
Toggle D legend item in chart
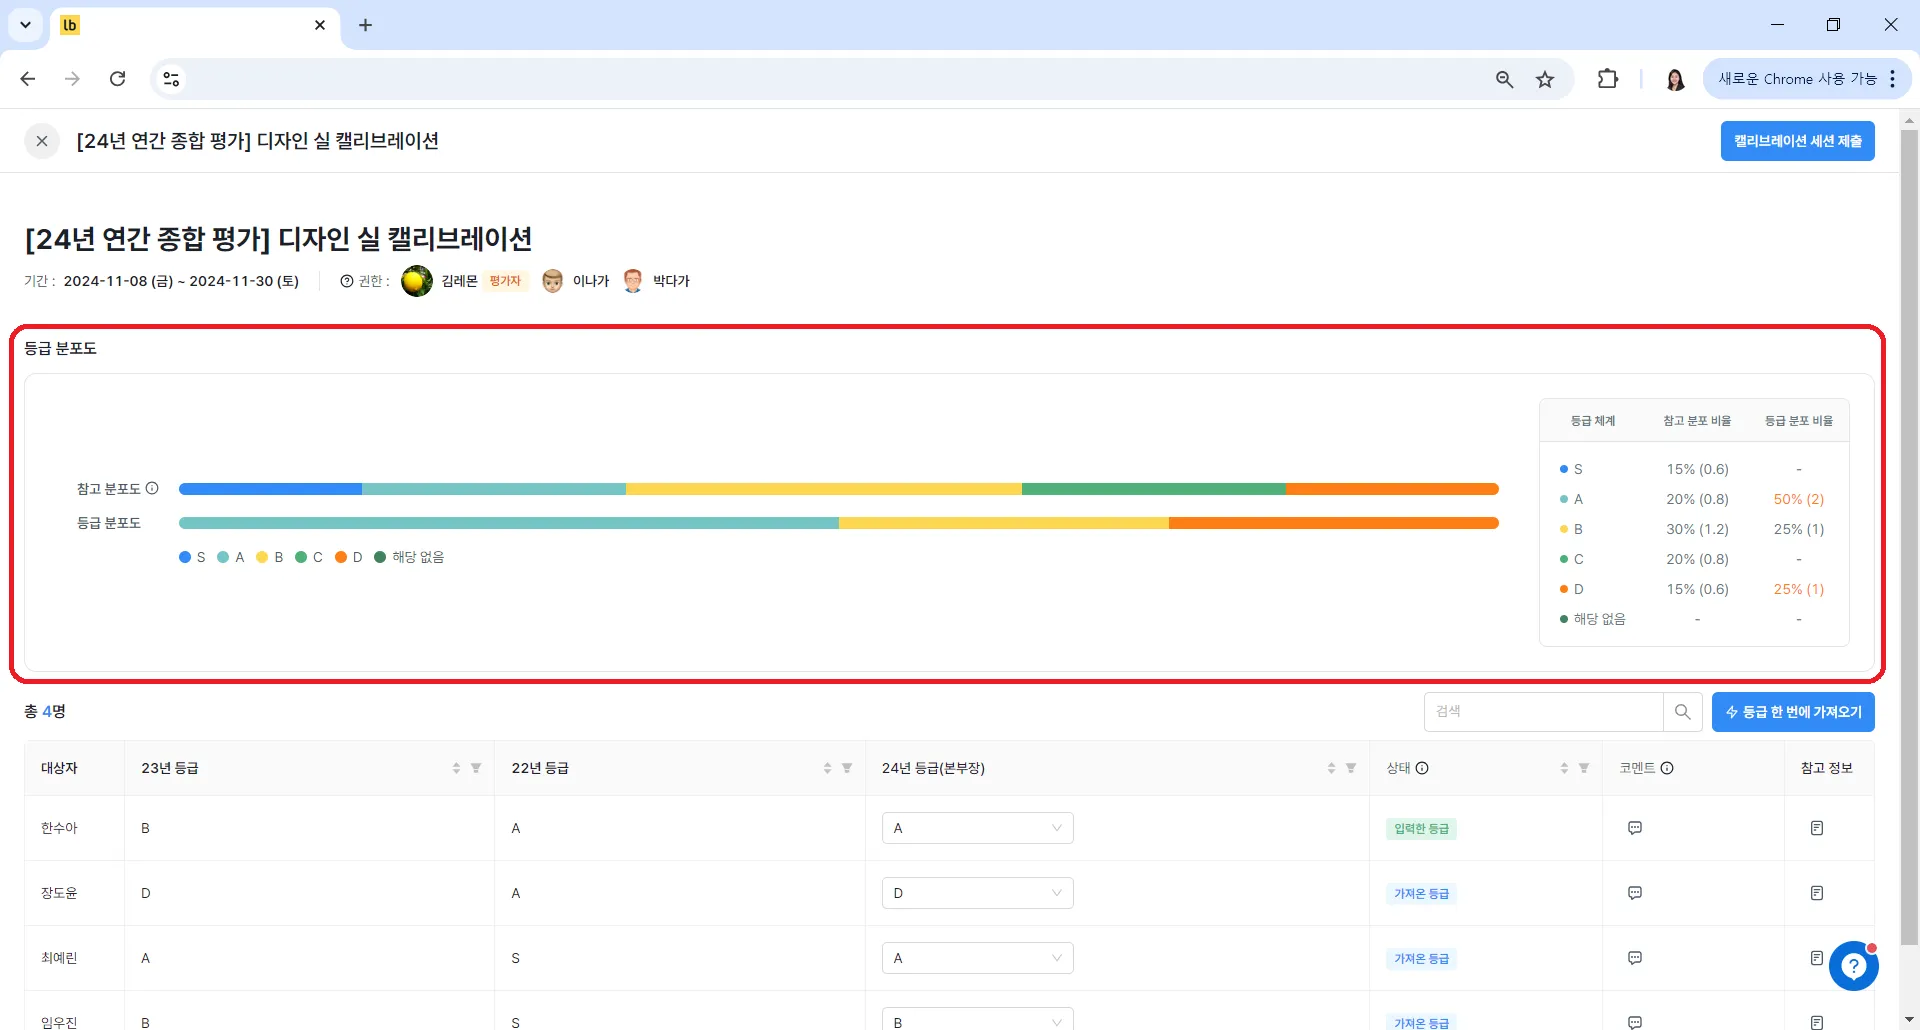coord(349,557)
